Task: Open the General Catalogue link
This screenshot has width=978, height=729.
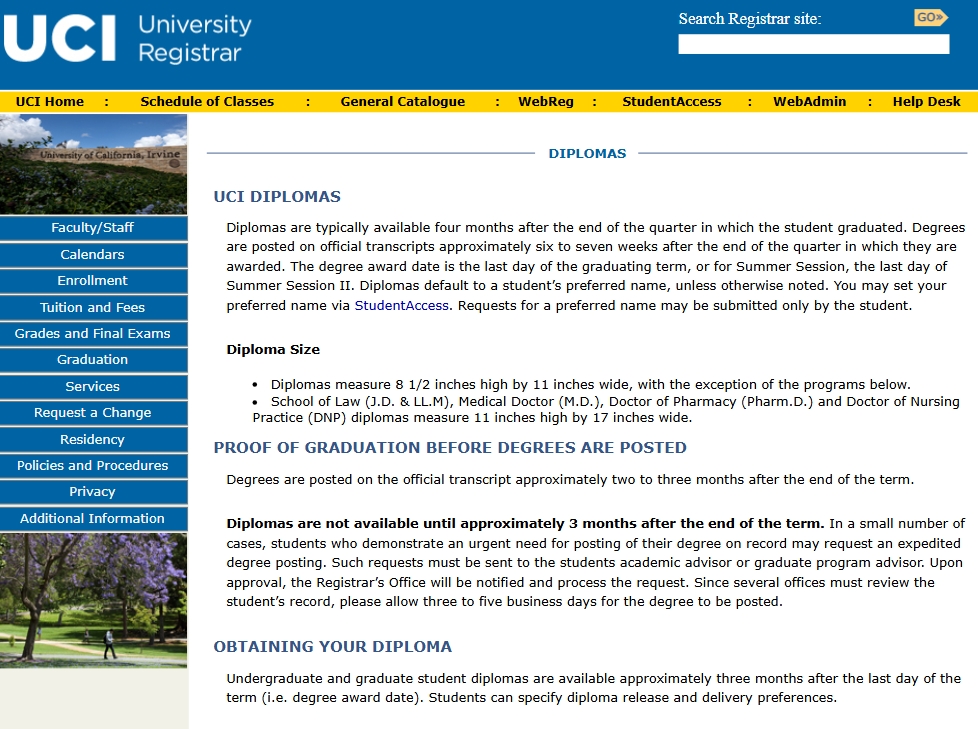Action: pos(402,102)
